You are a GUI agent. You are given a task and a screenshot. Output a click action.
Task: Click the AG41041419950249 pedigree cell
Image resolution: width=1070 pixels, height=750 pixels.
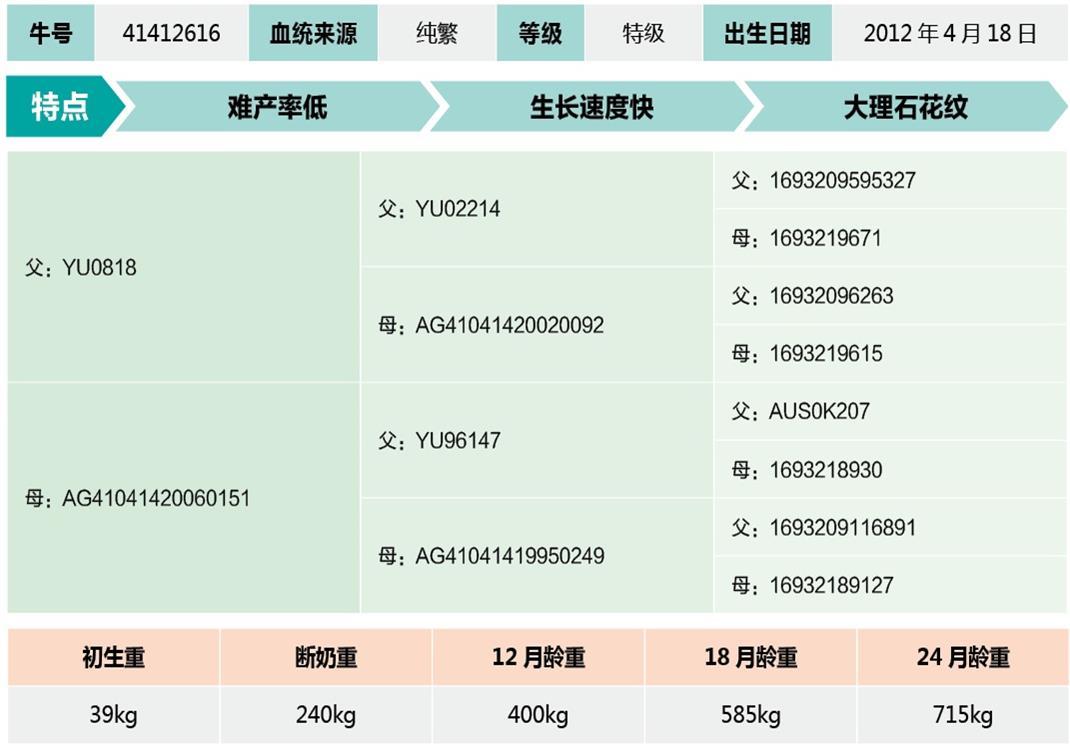click(x=490, y=556)
